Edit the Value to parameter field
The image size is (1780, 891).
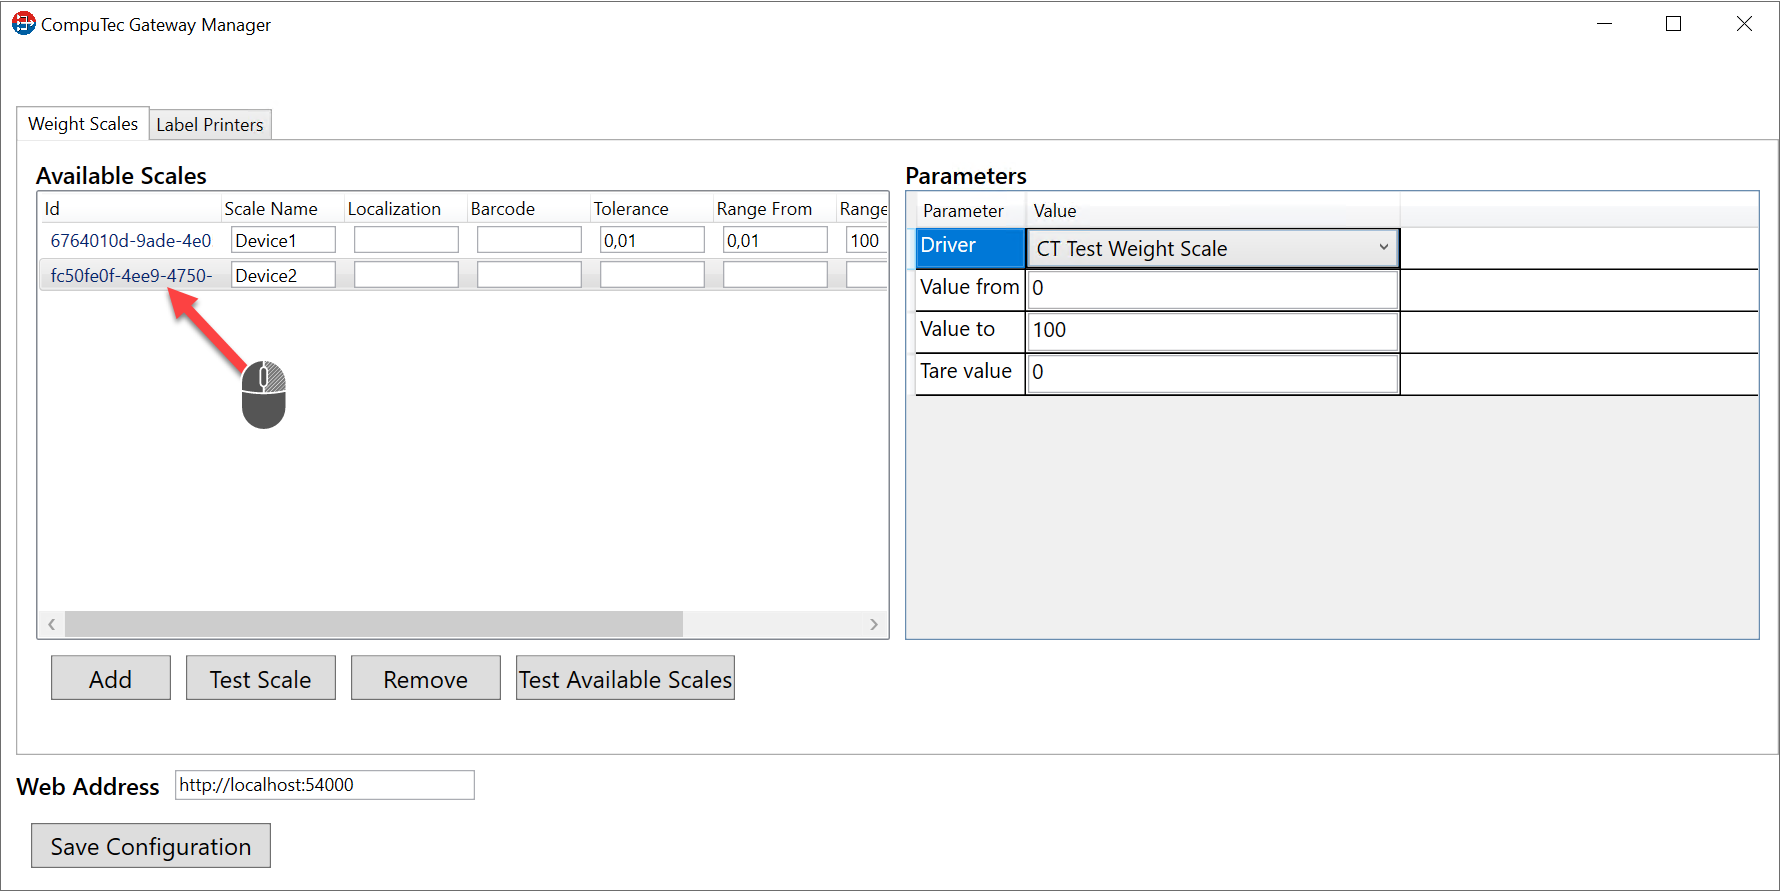(1212, 331)
